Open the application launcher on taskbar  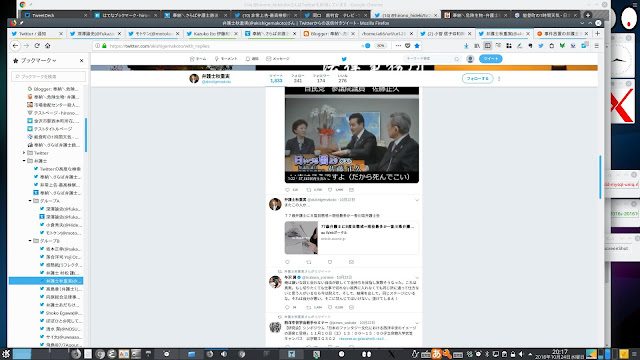(x=5, y=354)
